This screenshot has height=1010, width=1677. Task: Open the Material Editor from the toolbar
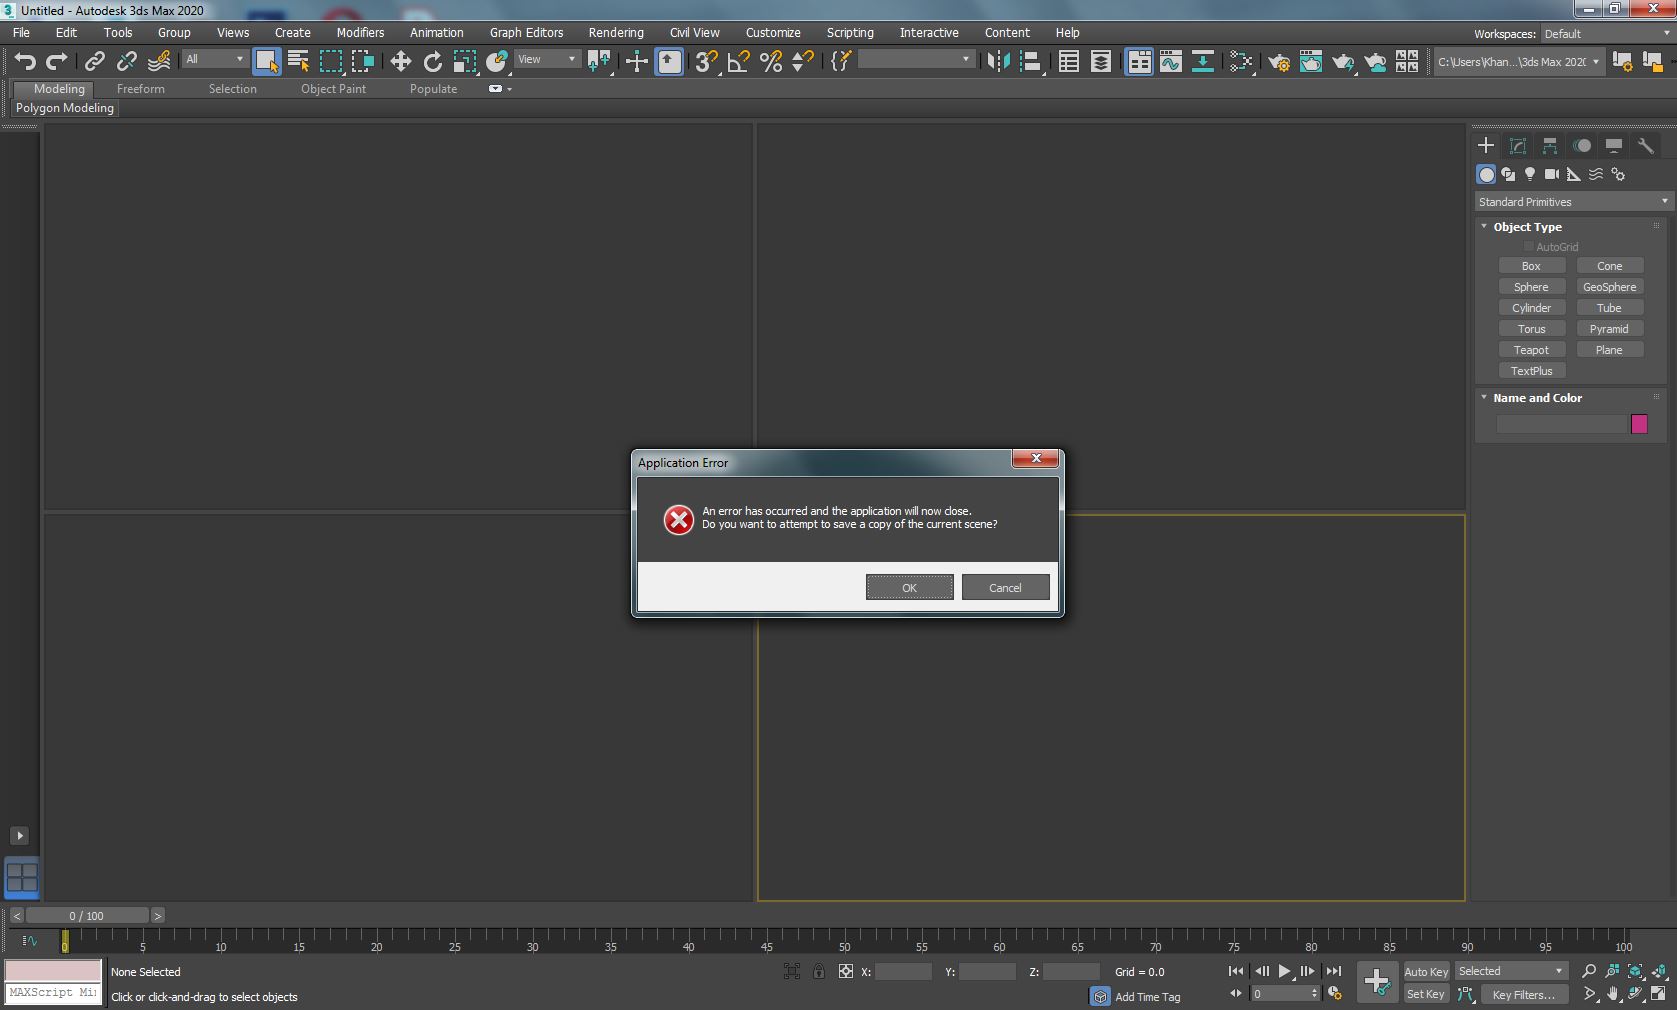coord(1241,61)
